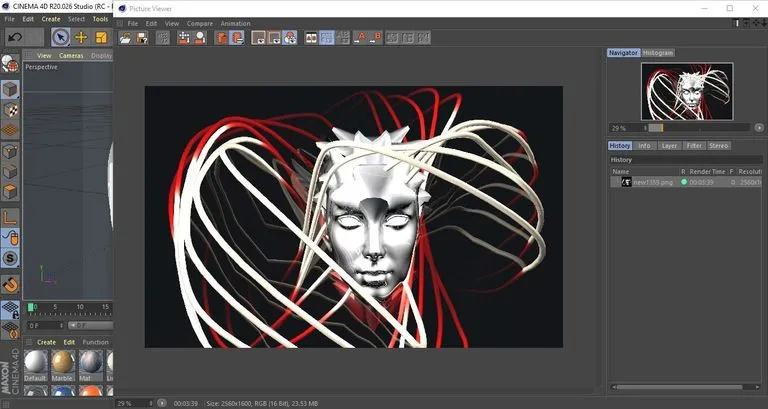
Task: Toggle the Compare Animate Second icon
Action: [327, 38]
